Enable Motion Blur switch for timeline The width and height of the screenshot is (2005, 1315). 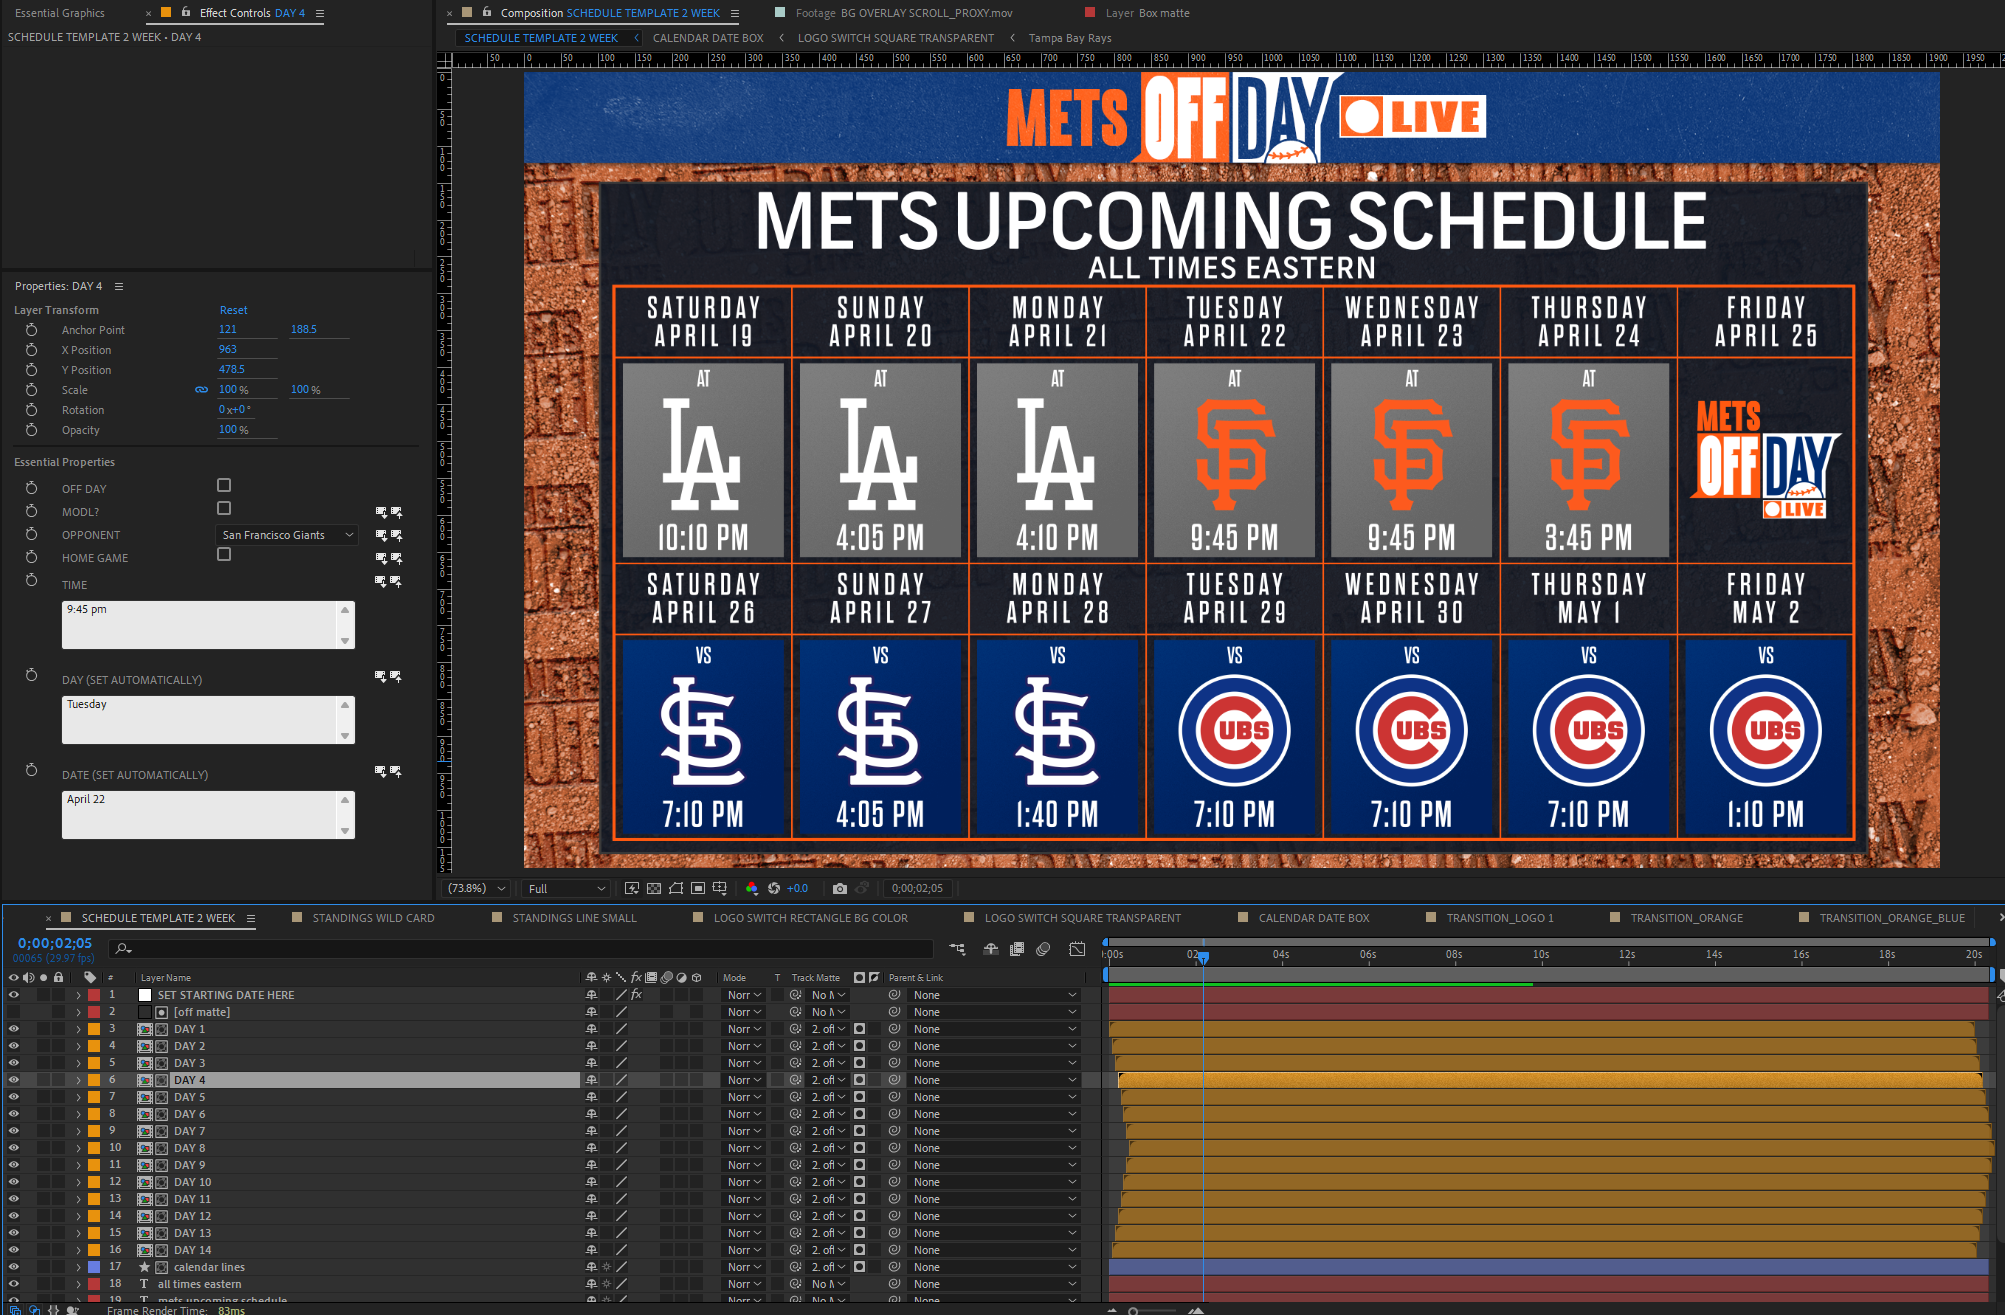tap(1043, 949)
